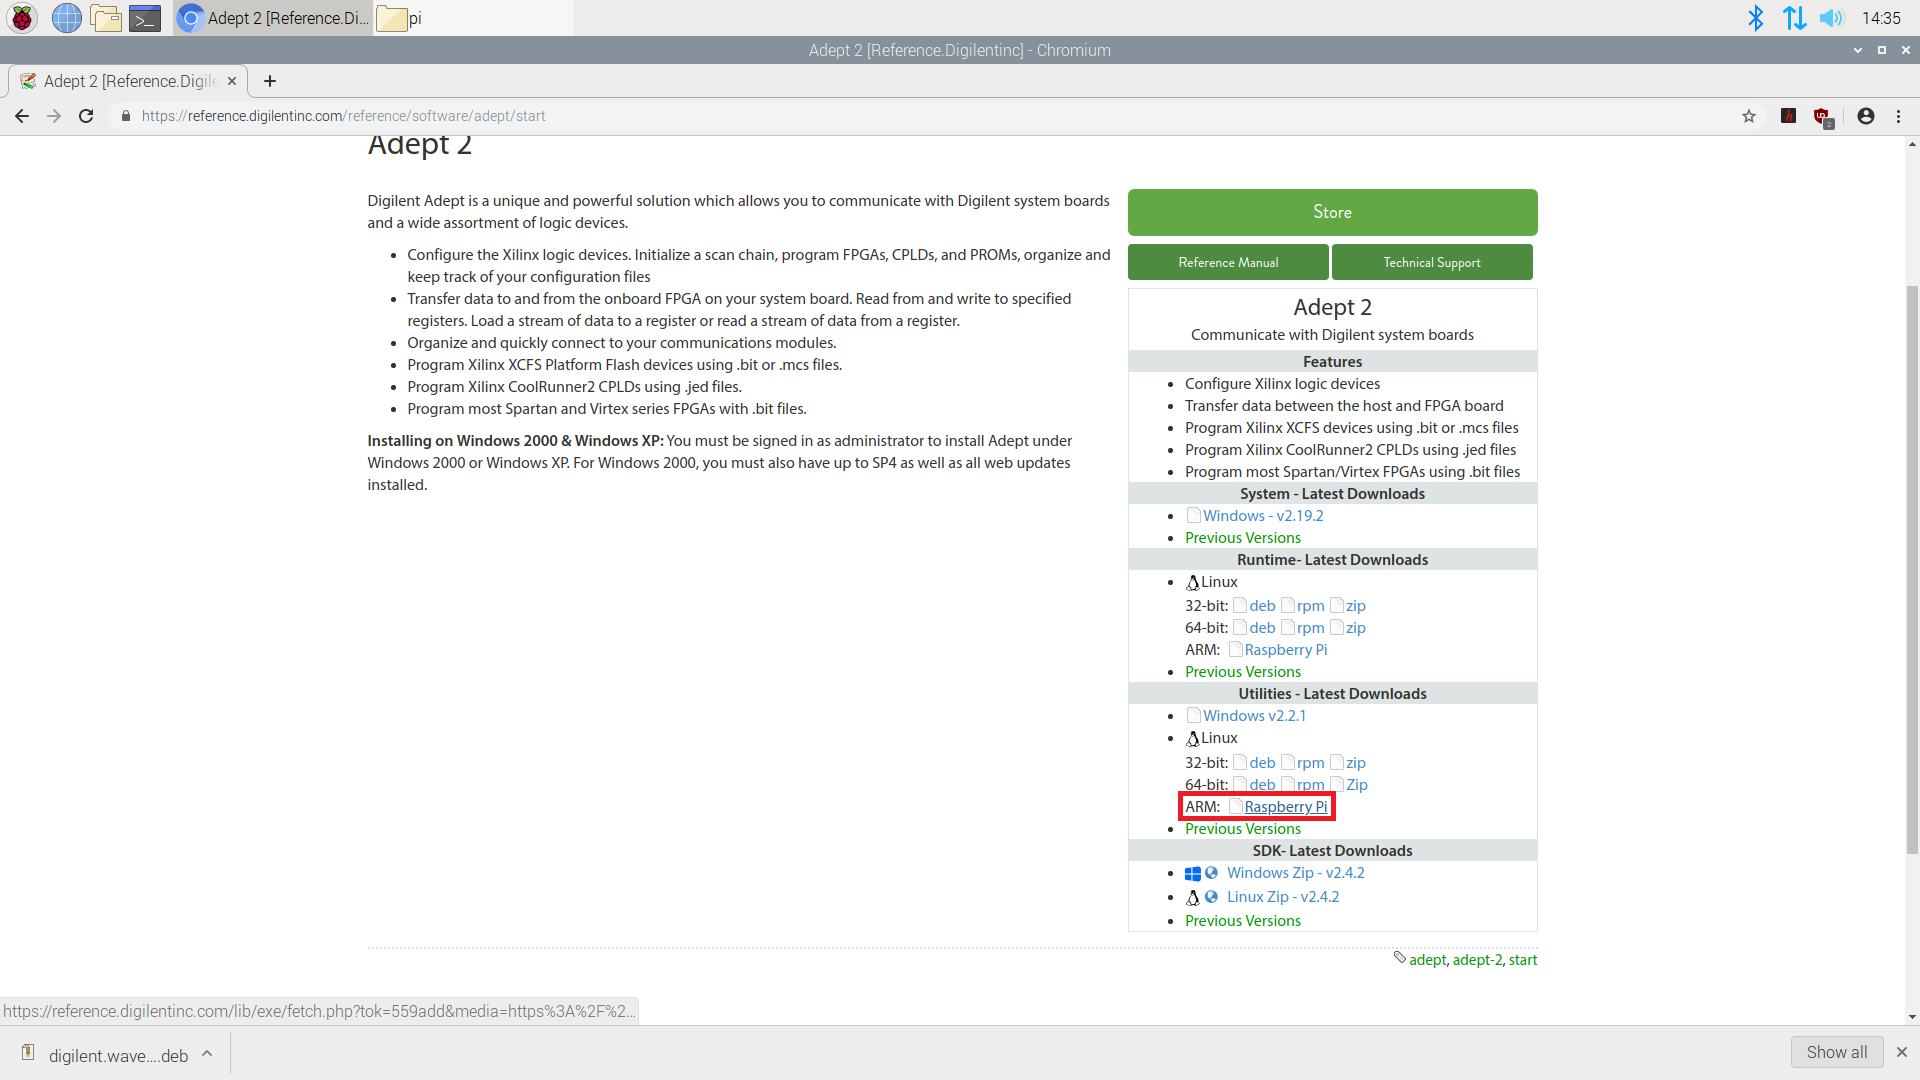The image size is (1920, 1080).
Task: Open a new browser tab
Action: pyautogui.click(x=270, y=81)
